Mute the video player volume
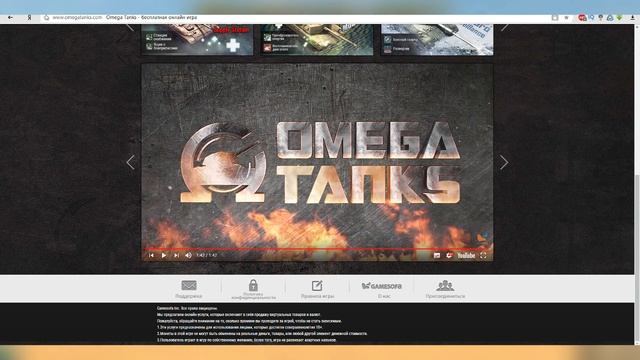The image size is (640, 360). pyautogui.click(x=188, y=256)
